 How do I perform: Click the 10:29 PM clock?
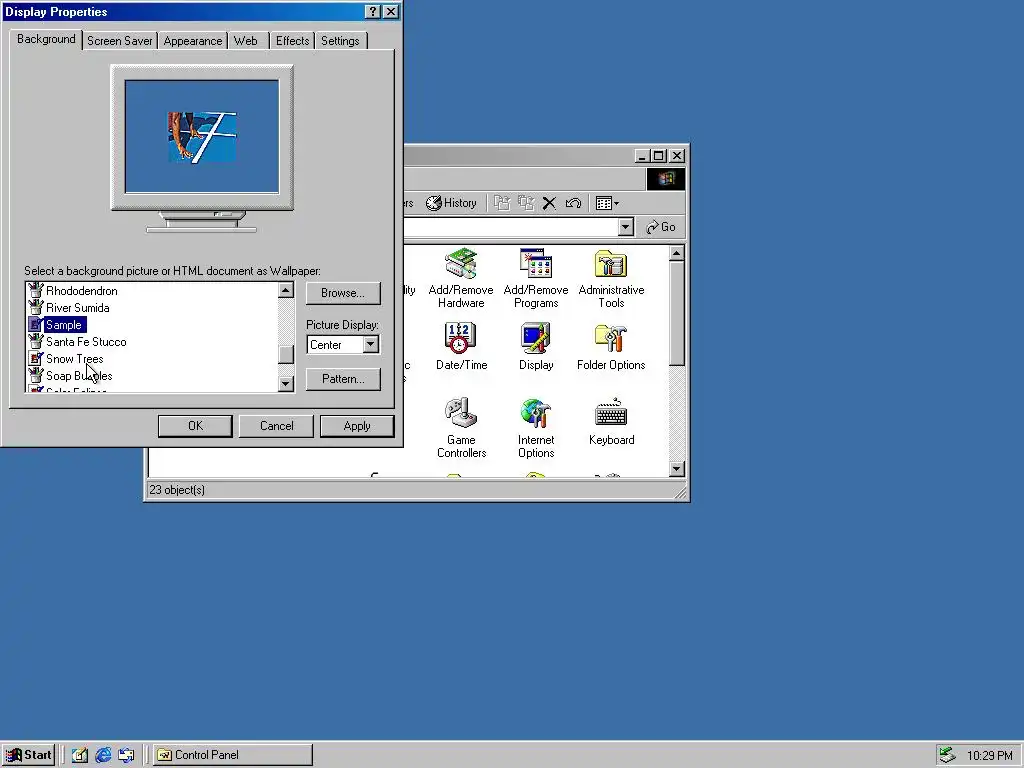click(989, 756)
